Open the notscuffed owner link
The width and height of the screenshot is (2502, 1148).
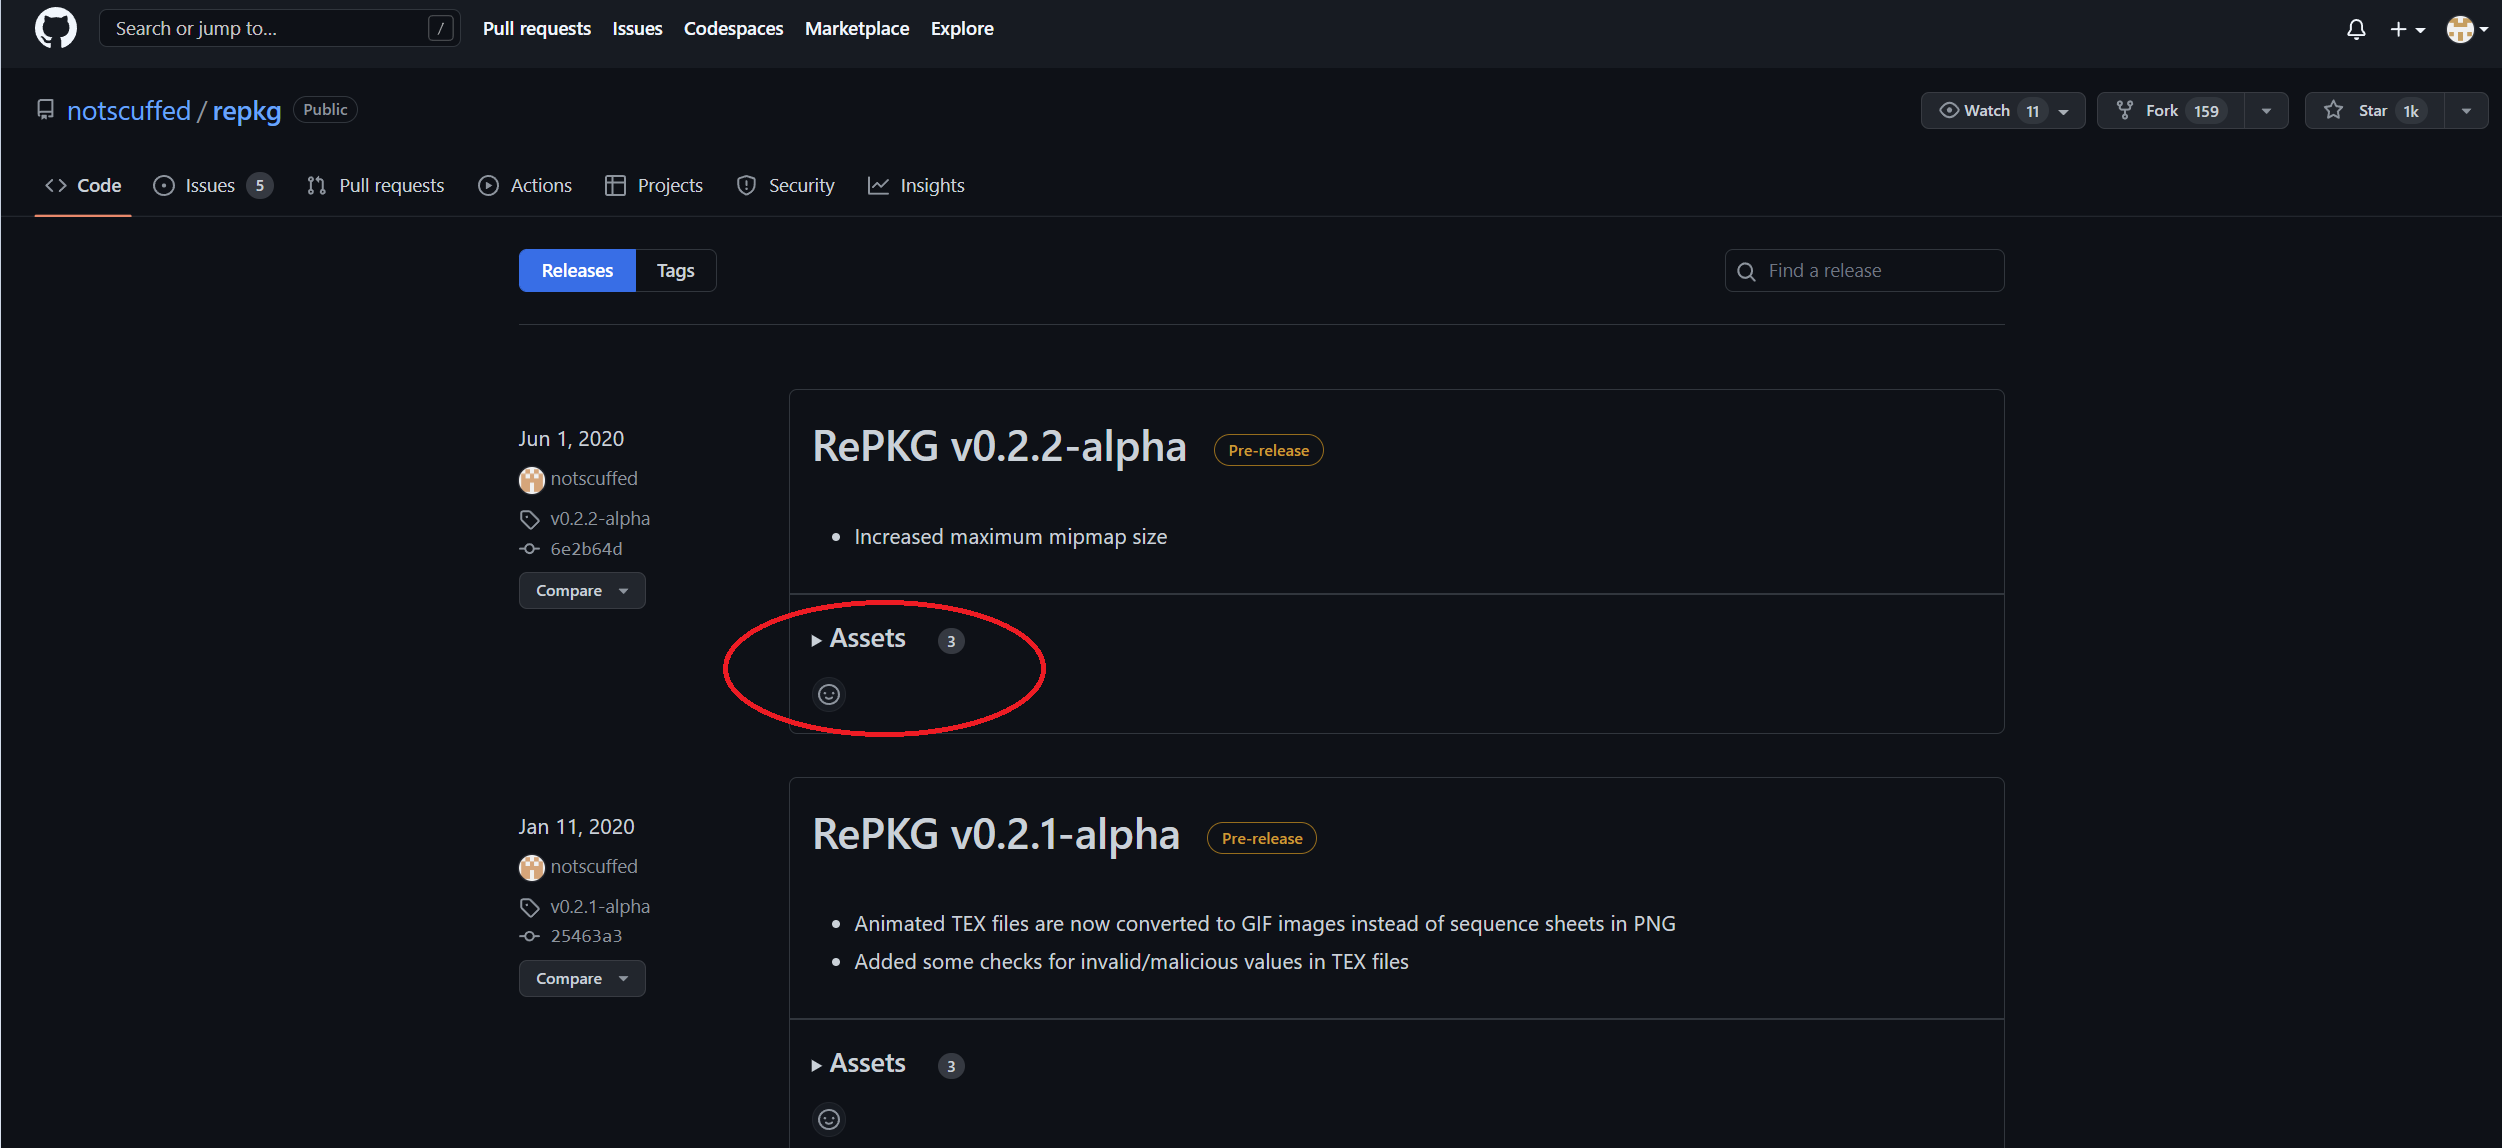click(128, 110)
